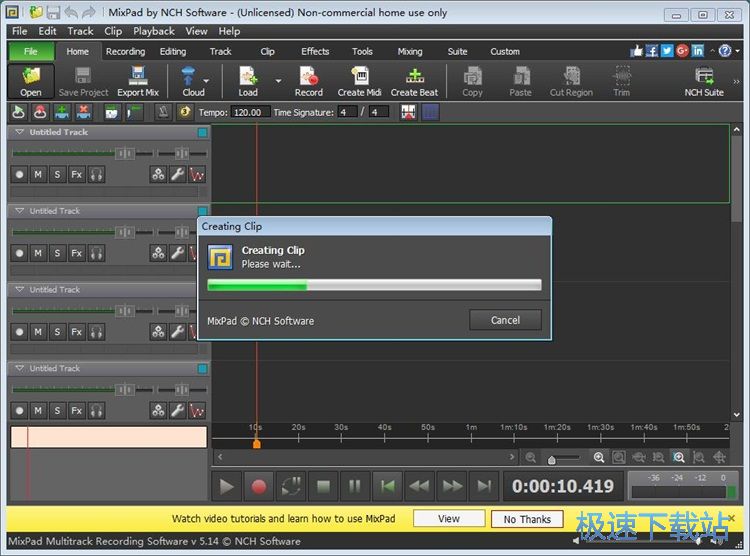This screenshot has width=750, height=556.
Task: Open the Playback menu
Action: coord(154,31)
